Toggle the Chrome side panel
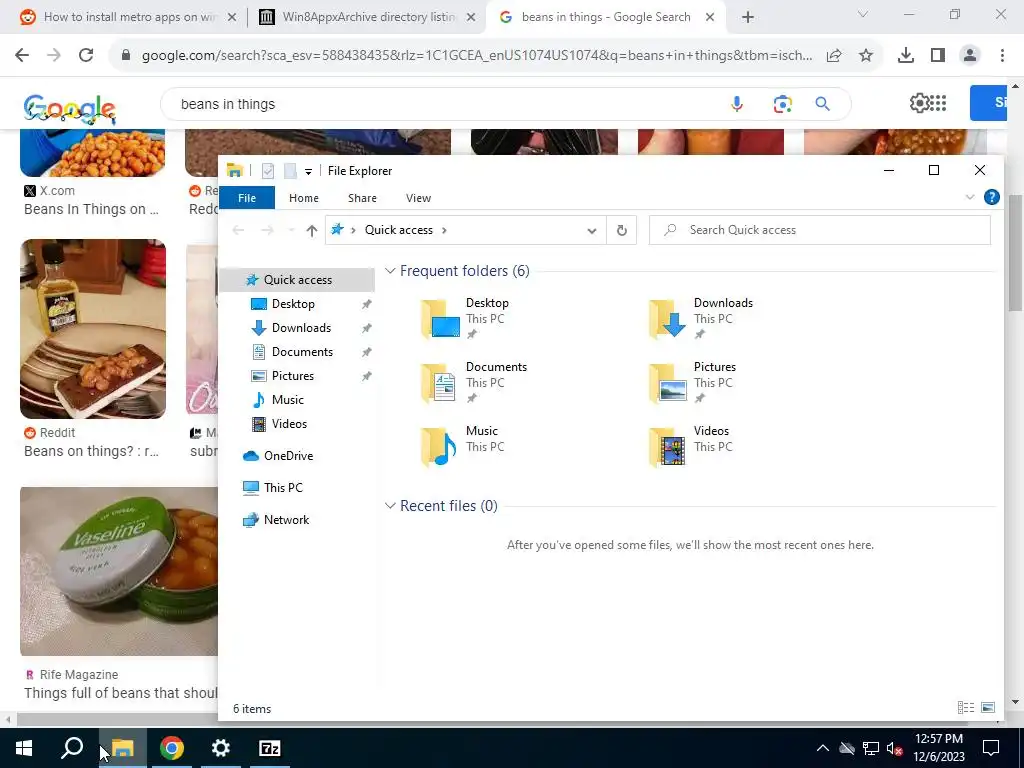Image resolution: width=1024 pixels, height=768 pixels. click(x=938, y=56)
